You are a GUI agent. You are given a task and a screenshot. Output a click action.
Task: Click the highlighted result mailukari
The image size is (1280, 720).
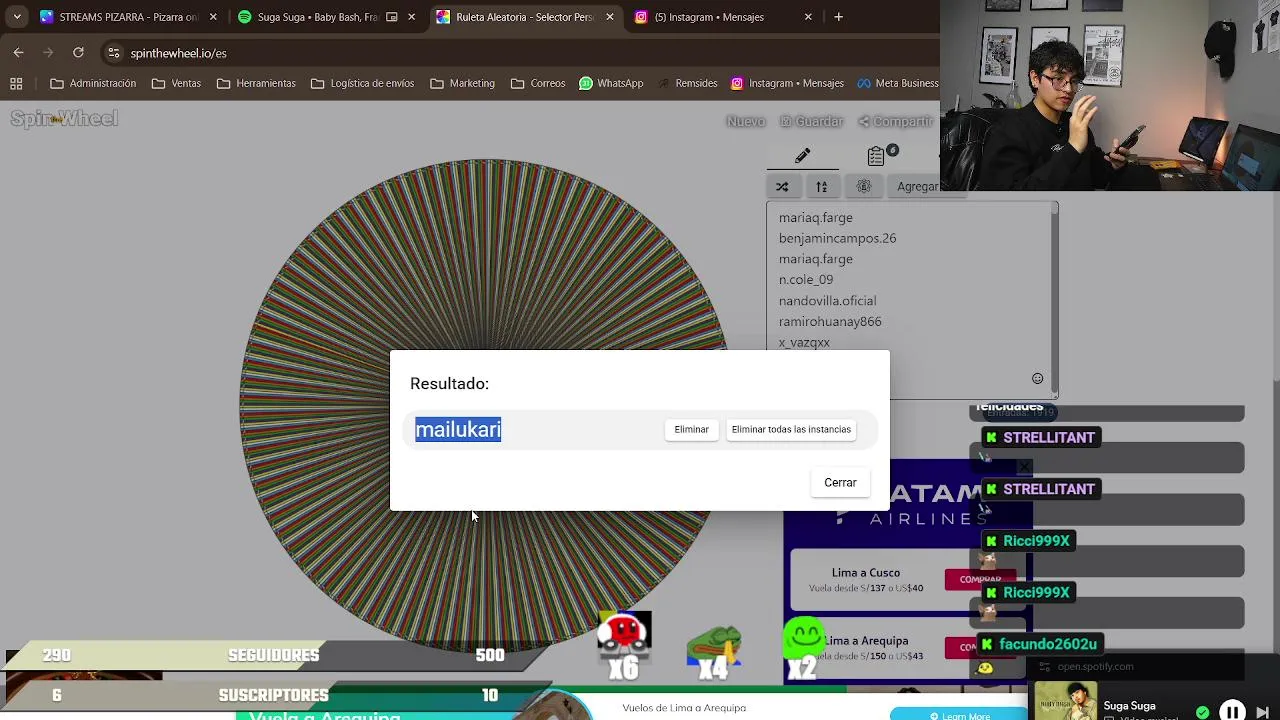pyautogui.click(x=458, y=429)
